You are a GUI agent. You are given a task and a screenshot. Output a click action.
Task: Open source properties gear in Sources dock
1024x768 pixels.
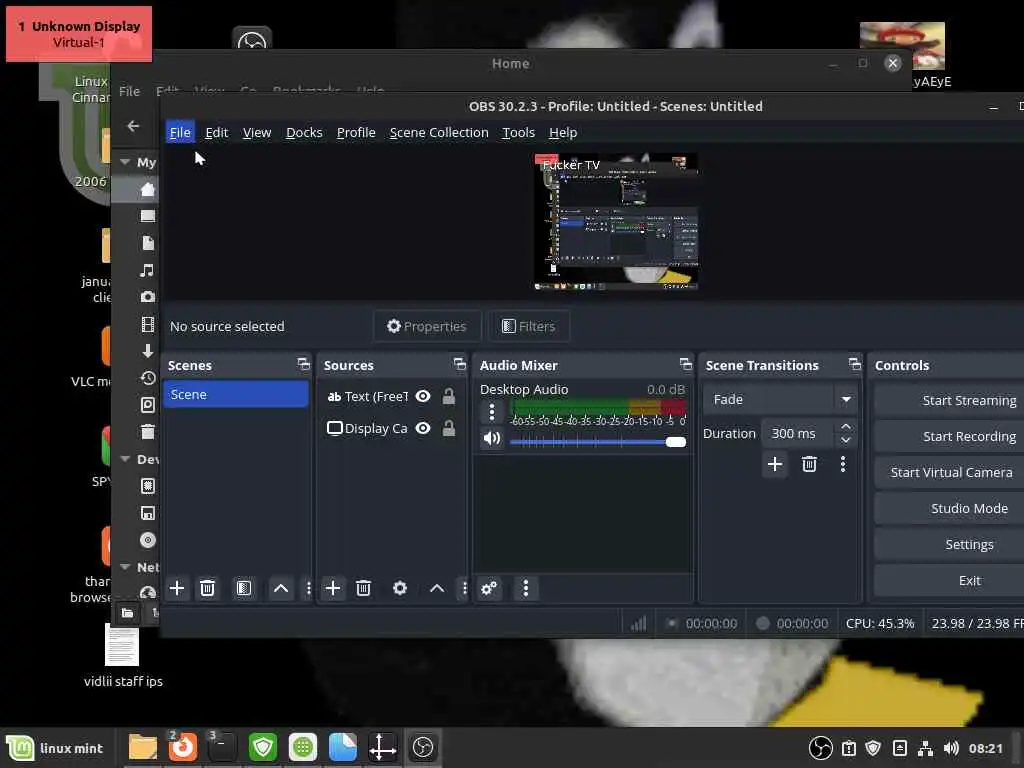tap(400, 588)
